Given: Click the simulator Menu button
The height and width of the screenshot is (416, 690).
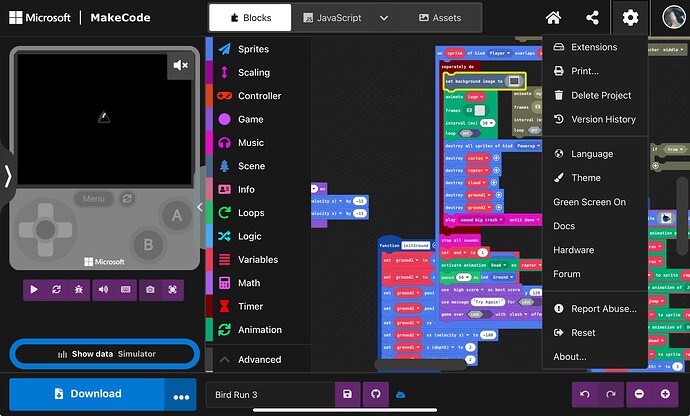Looking at the screenshot, I should [93, 199].
